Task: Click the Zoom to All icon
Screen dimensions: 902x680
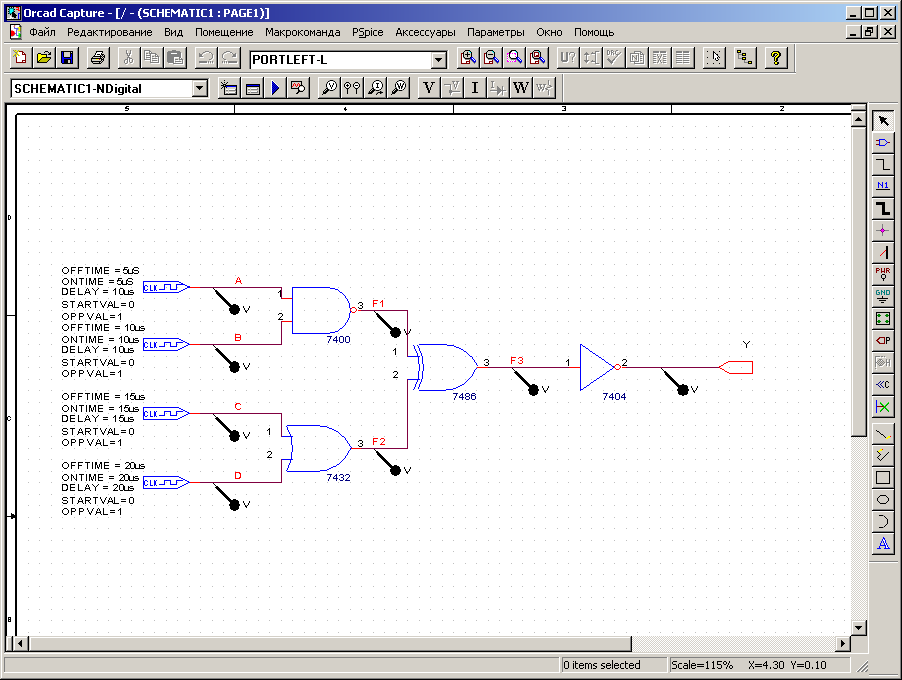Action: tap(538, 58)
